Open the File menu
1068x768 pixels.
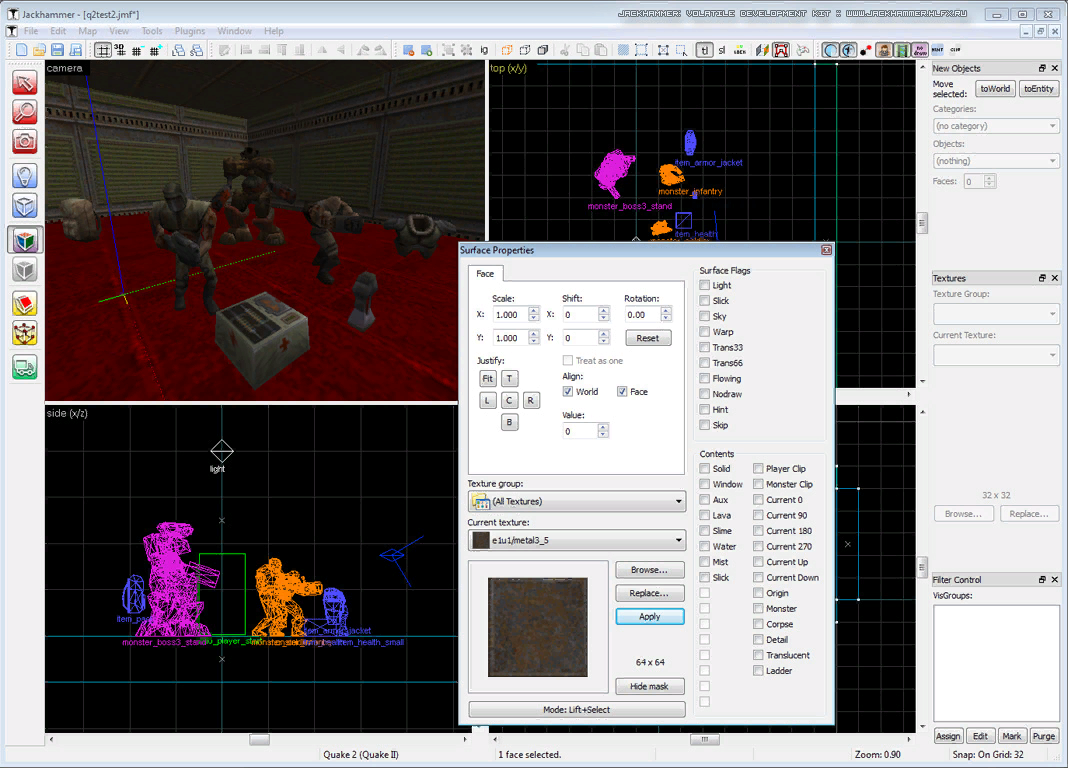tap(31, 31)
